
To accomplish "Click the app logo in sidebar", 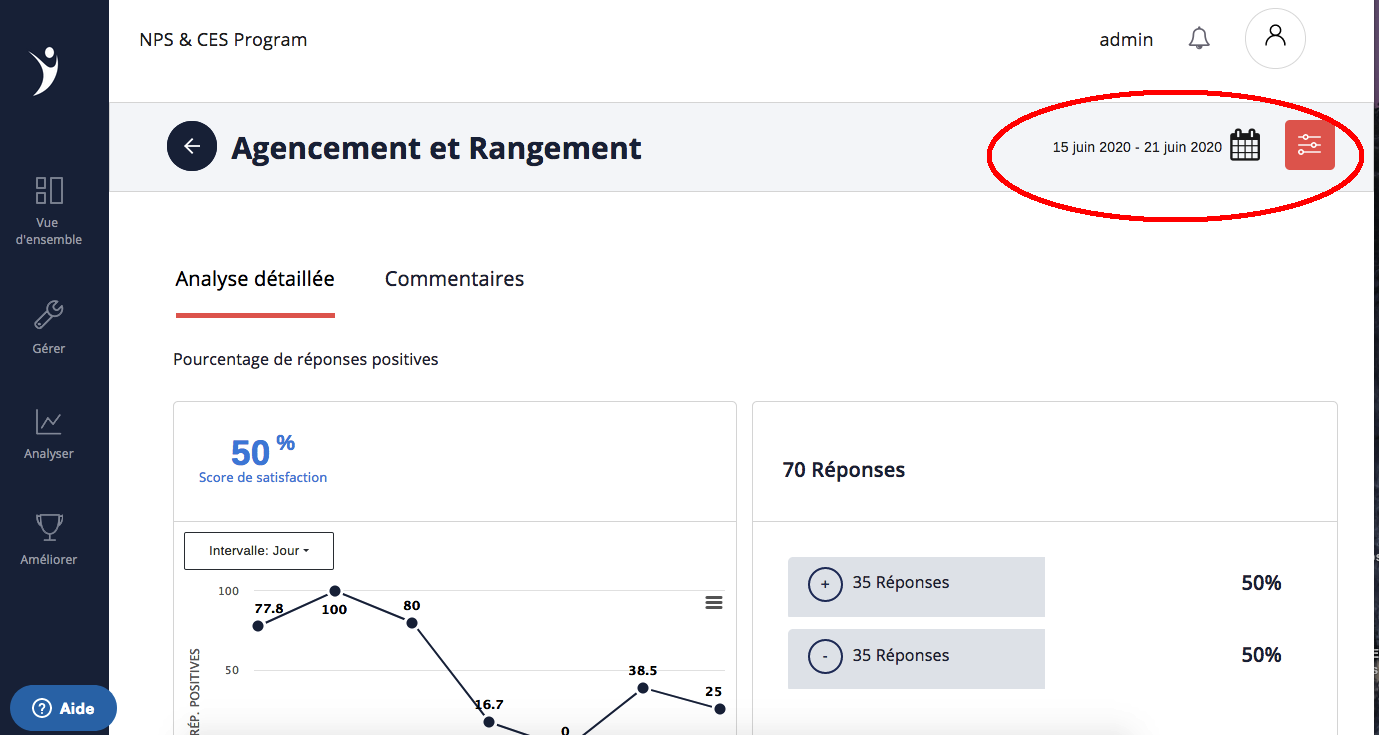I will (x=45, y=71).
